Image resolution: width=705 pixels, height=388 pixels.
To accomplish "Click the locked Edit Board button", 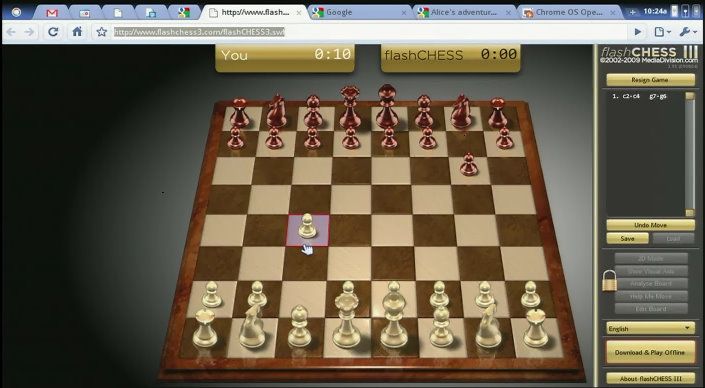I will pyautogui.click(x=651, y=309).
